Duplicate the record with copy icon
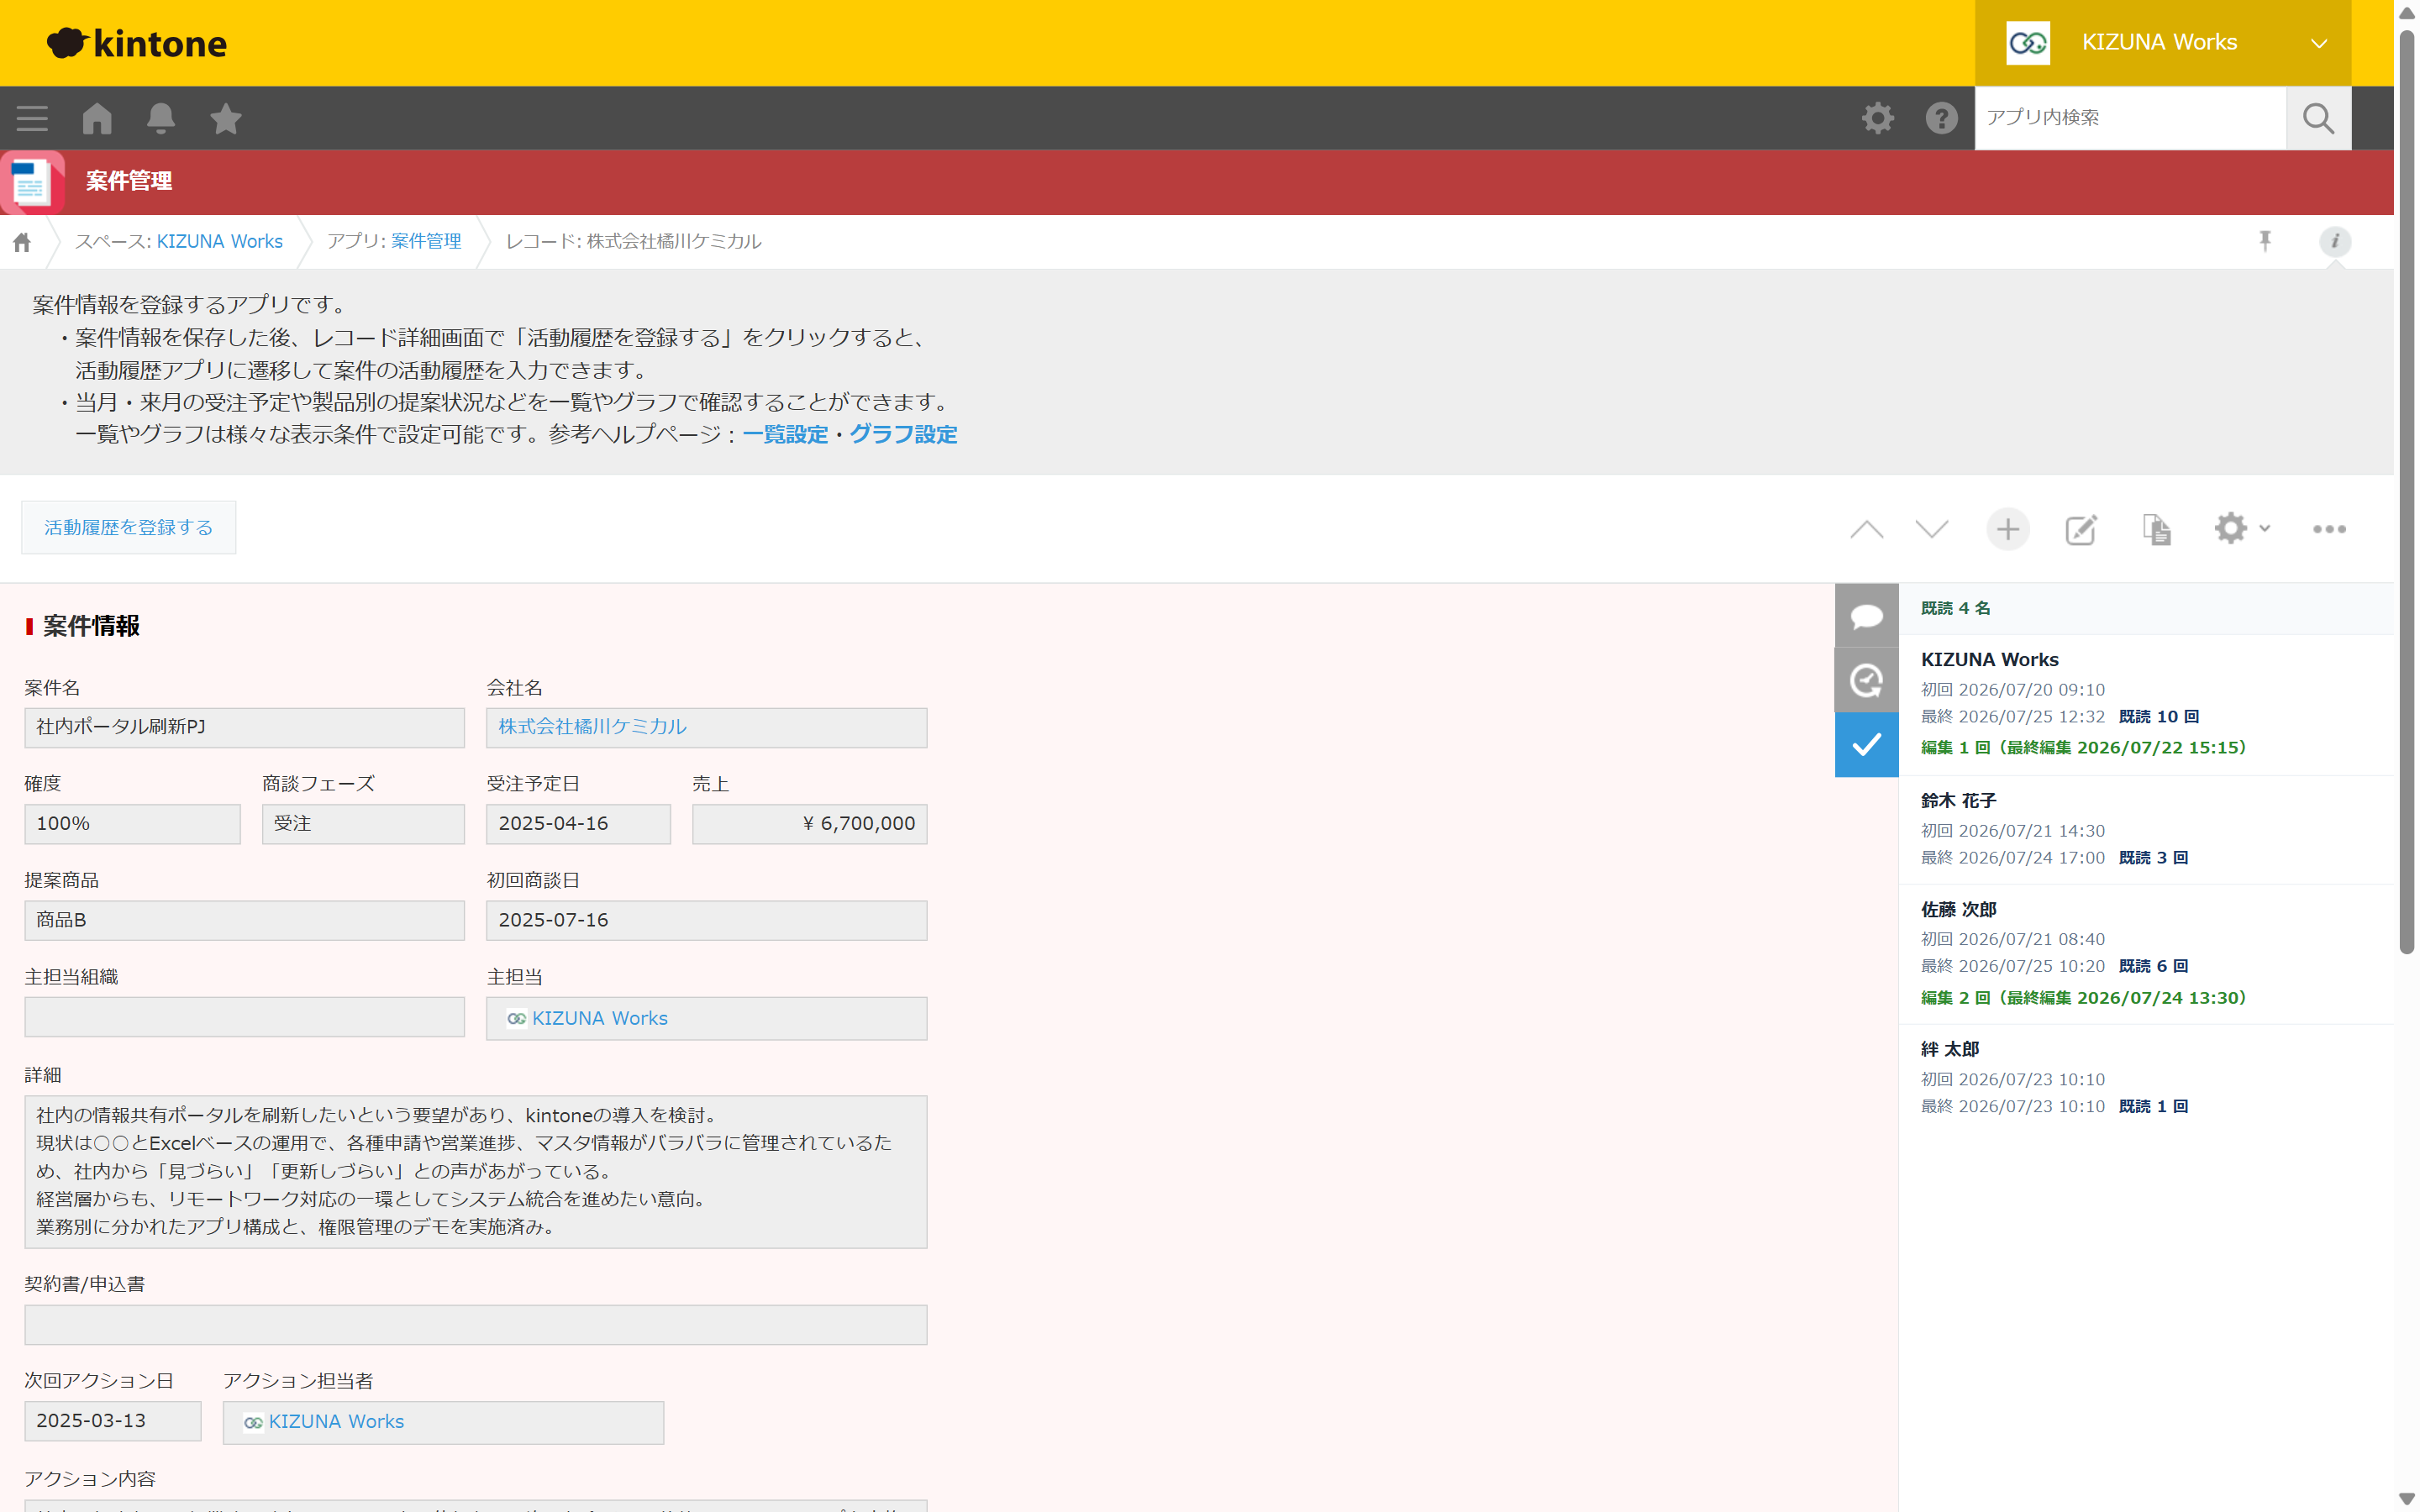Image resolution: width=2420 pixels, height=1512 pixels. point(2156,529)
